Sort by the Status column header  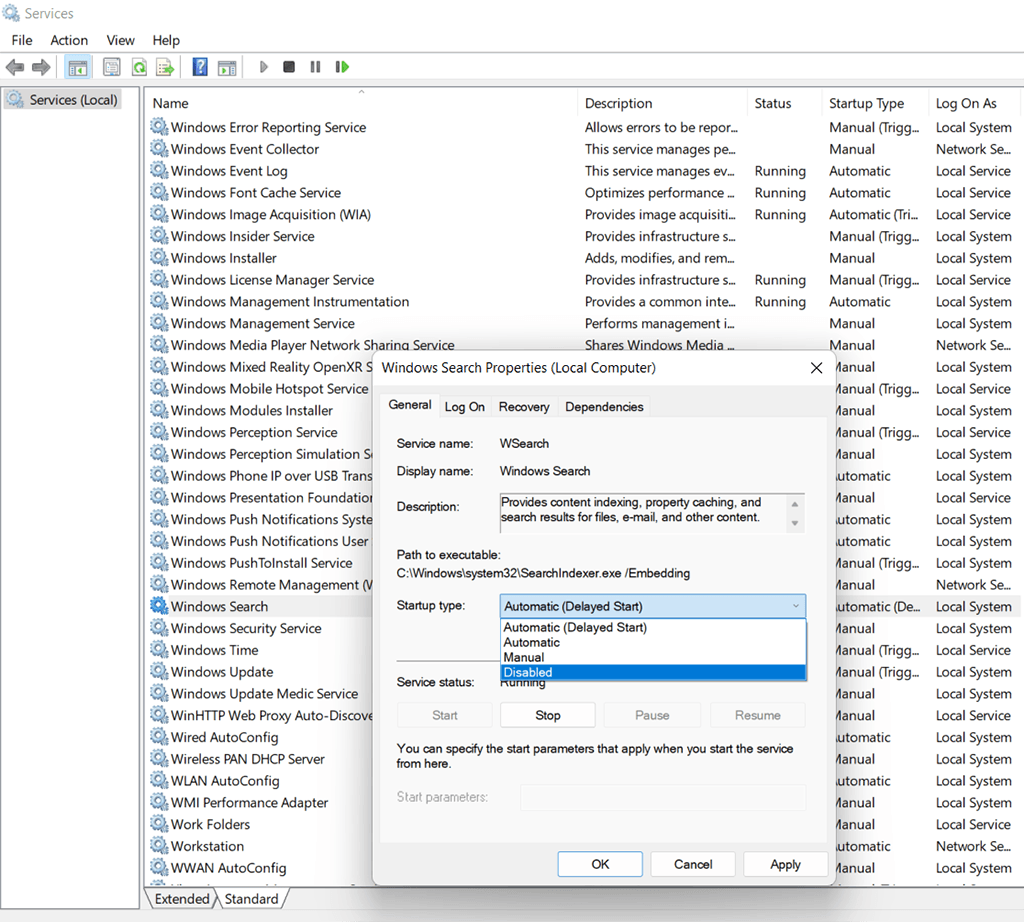(784, 103)
